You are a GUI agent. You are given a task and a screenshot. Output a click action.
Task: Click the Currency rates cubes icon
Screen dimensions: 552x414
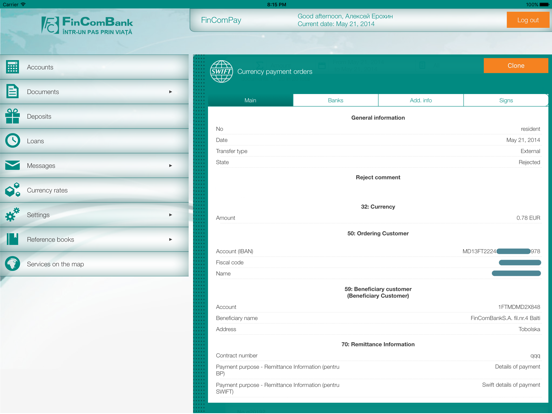point(12,190)
